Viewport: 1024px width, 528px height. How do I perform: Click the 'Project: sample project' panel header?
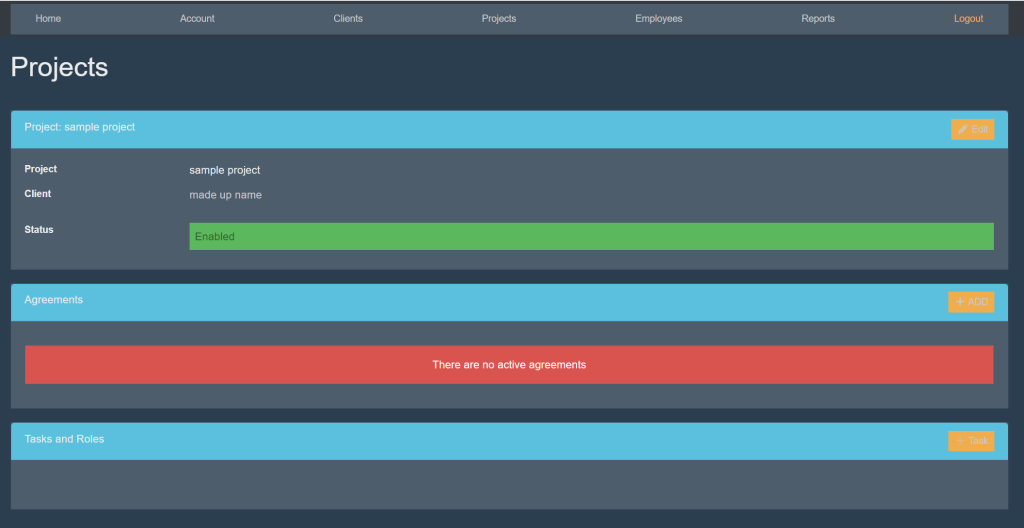pos(80,127)
